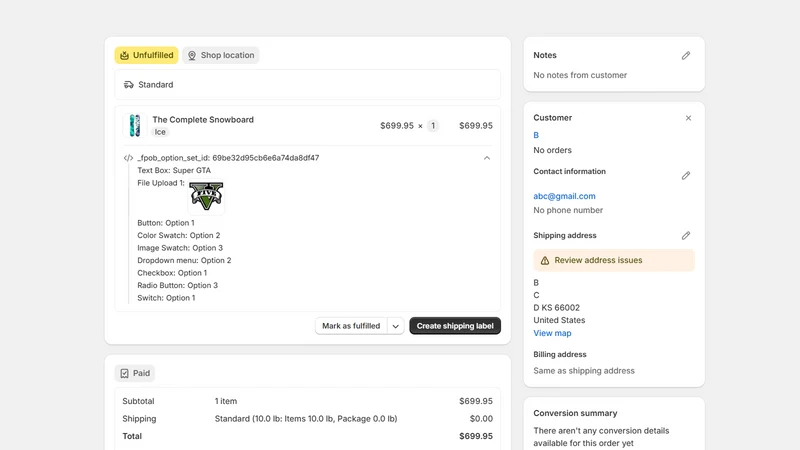The height and width of the screenshot is (450, 800).
Task: Click the 'No orders' text
Action: tap(553, 150)
